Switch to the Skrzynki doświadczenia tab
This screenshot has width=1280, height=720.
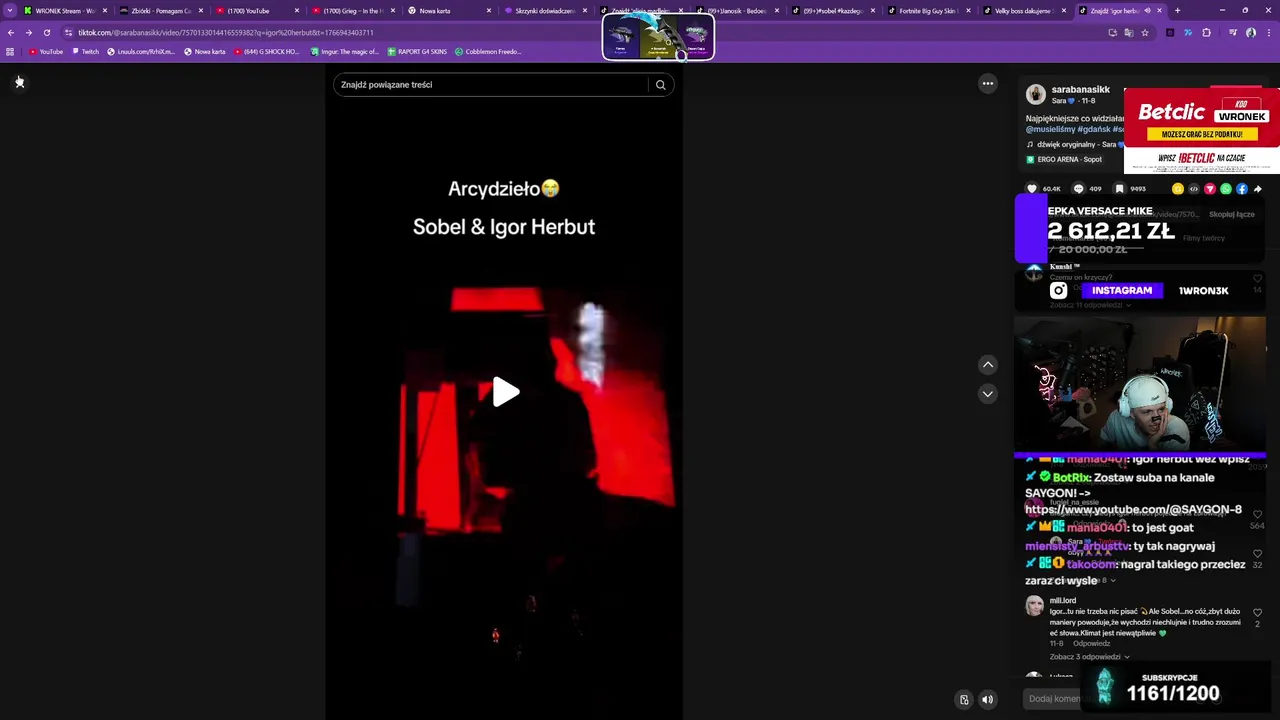[x=544, y=11]
